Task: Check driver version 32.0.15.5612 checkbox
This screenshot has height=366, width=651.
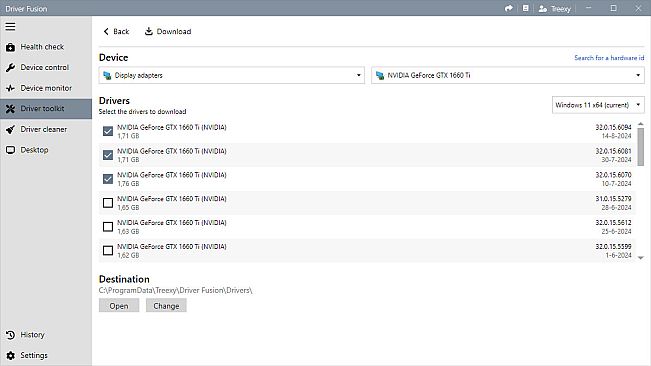Action: (108, 227)
